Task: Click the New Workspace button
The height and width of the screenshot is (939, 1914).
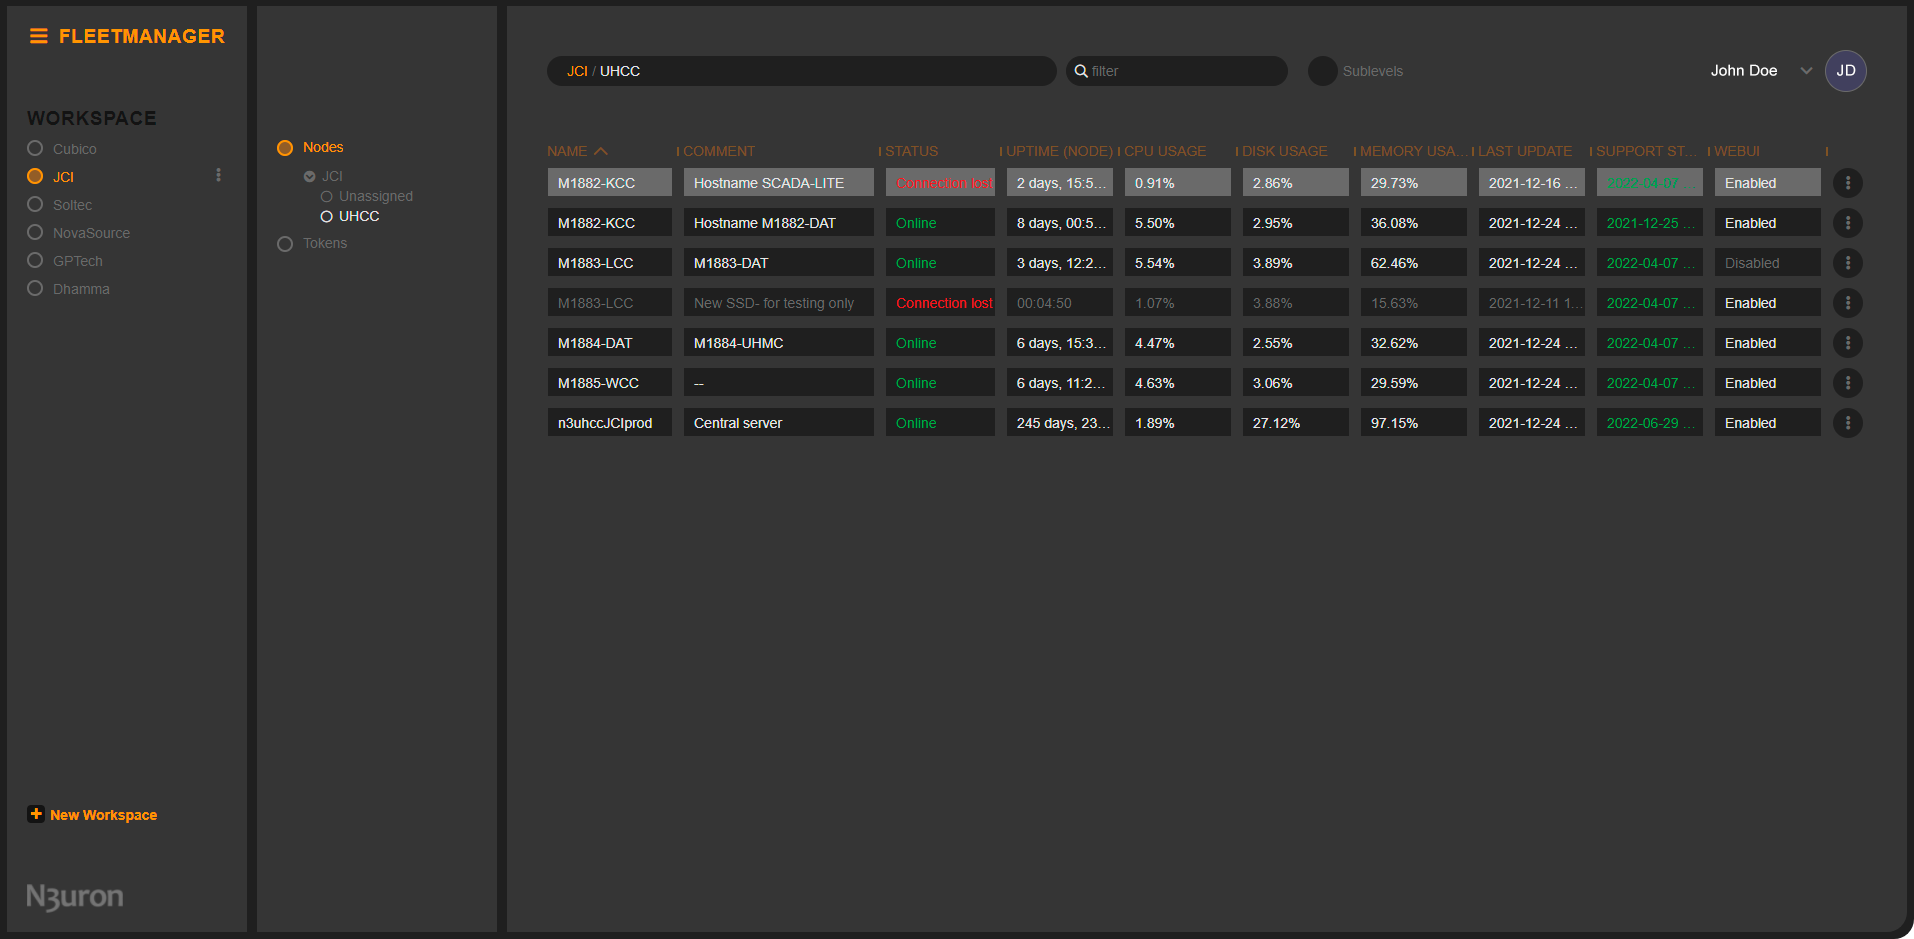Action: click(x=103, y=814)
